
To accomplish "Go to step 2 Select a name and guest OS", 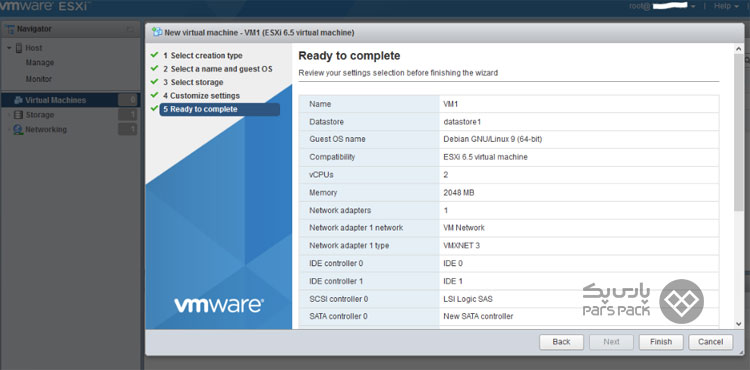I will pyautogui.click(x=218, y=69).
